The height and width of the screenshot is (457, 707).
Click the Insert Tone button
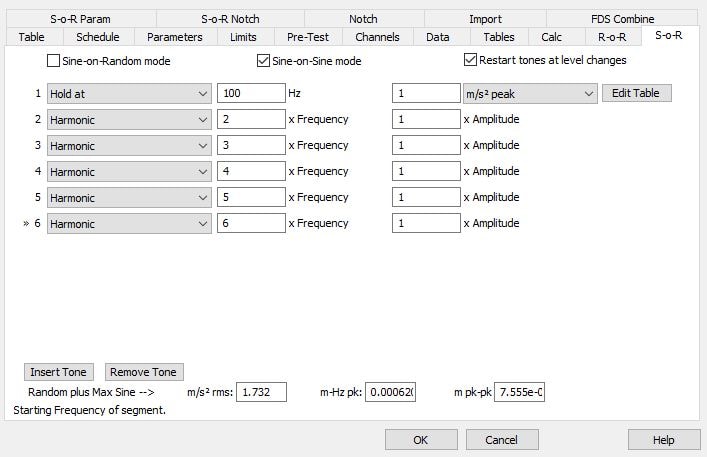coord(59,372)
